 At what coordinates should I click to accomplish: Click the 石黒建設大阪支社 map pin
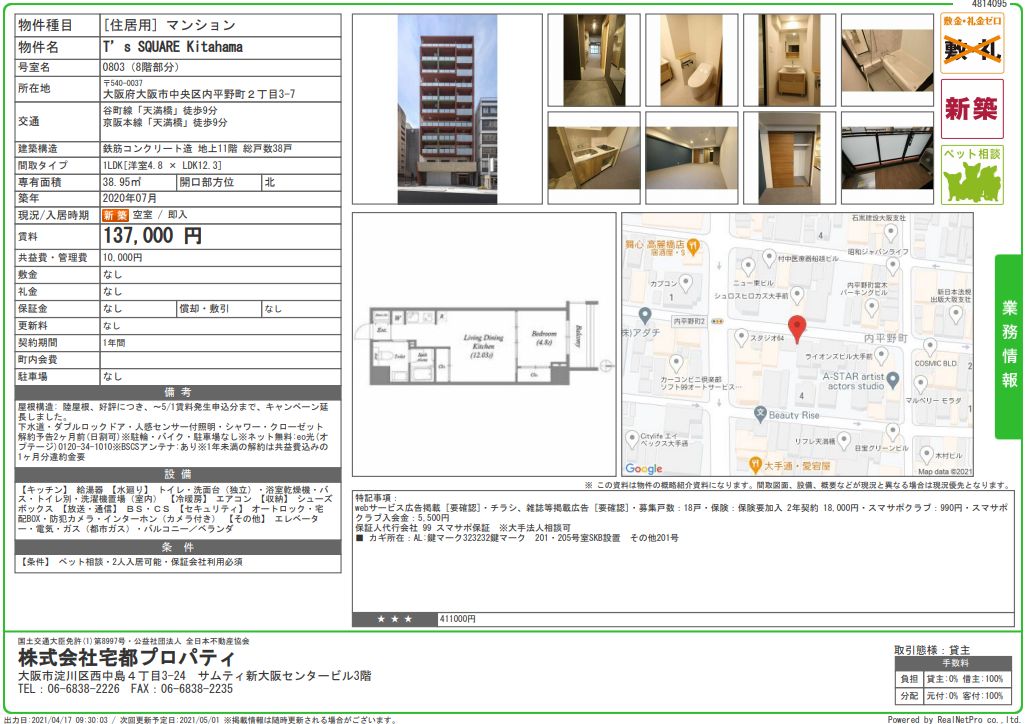tap(891, 232)
